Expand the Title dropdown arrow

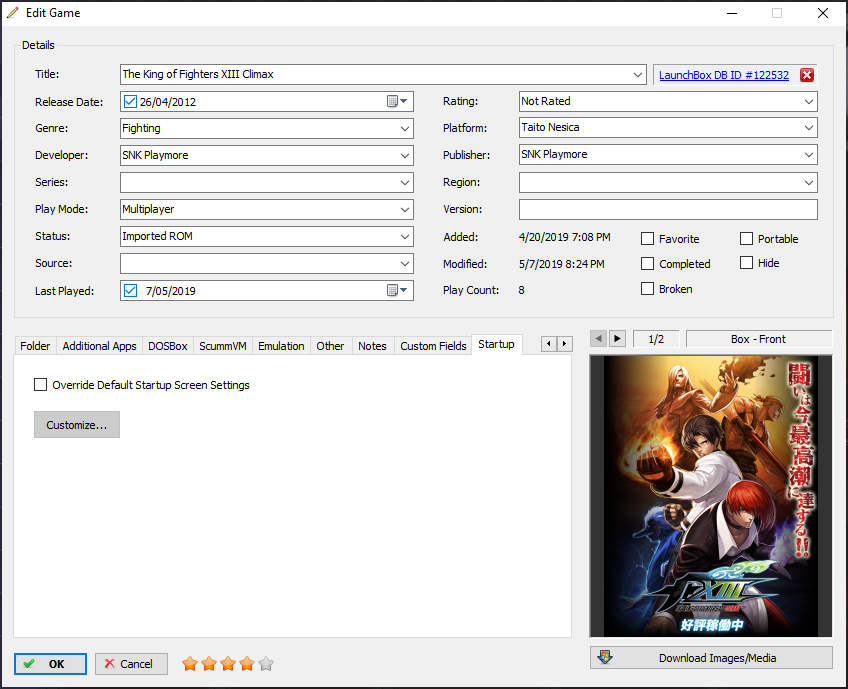click(638, 75)
